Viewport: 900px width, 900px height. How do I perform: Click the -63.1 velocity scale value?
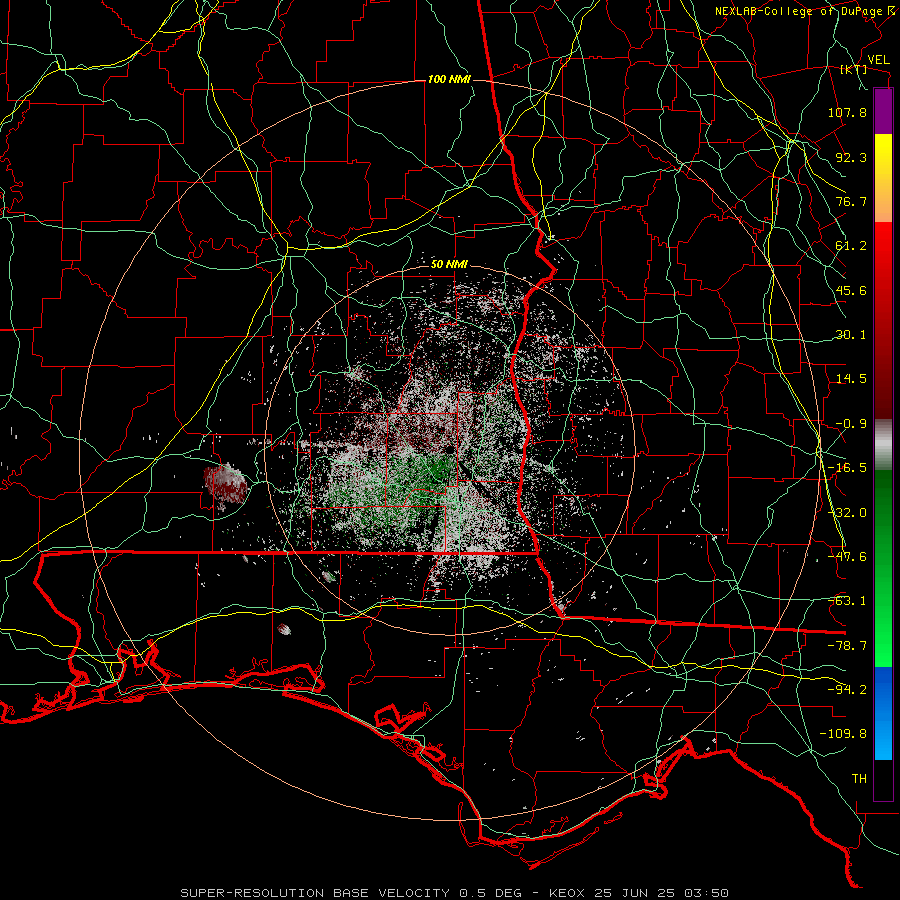pos(847,601)
